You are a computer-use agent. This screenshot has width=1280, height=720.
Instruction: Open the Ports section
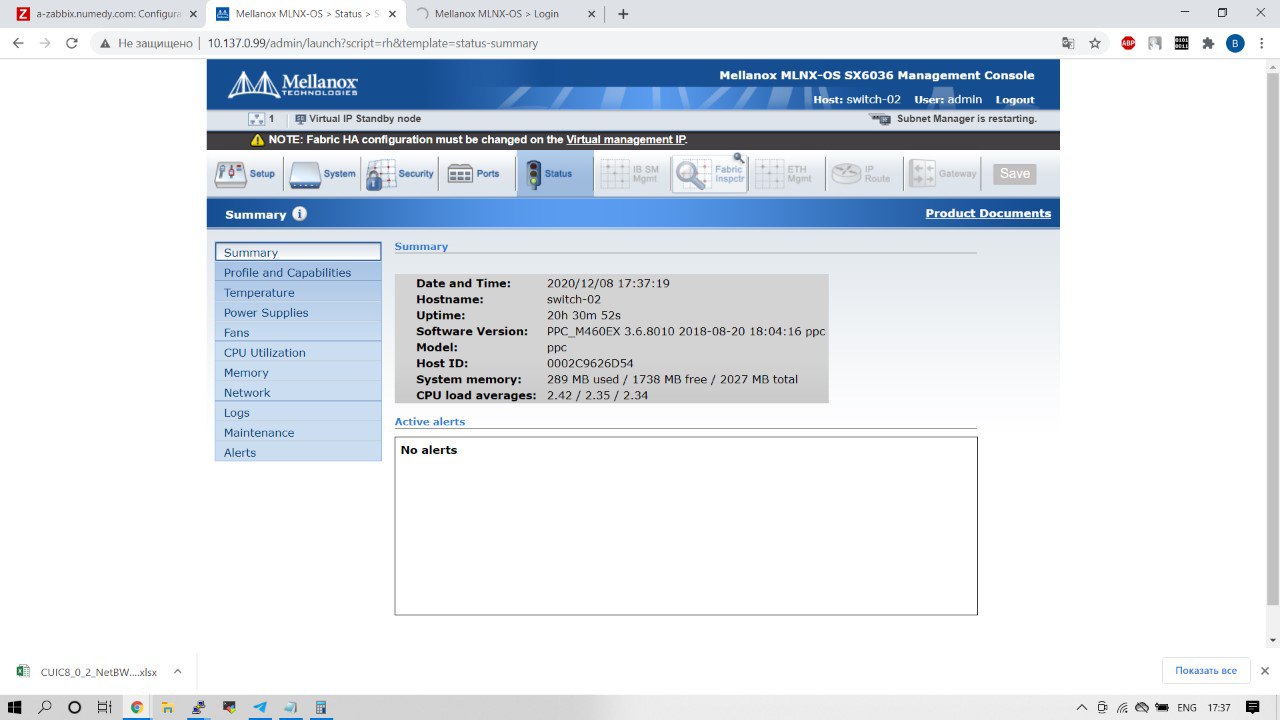tap(474, 174)
